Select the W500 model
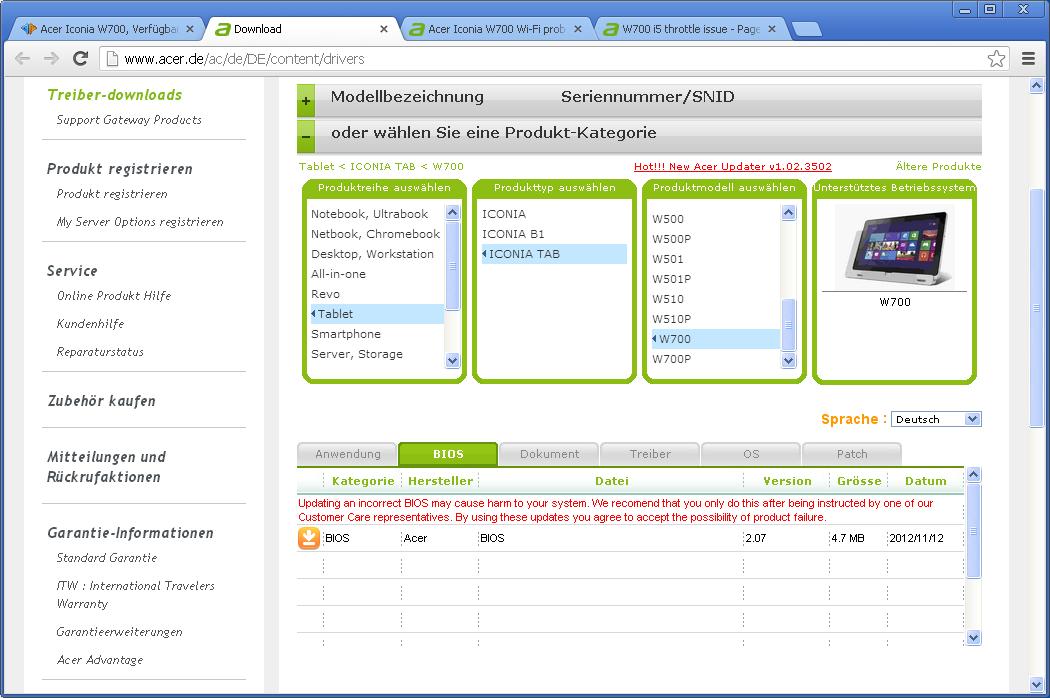 [x=668, y=219]
